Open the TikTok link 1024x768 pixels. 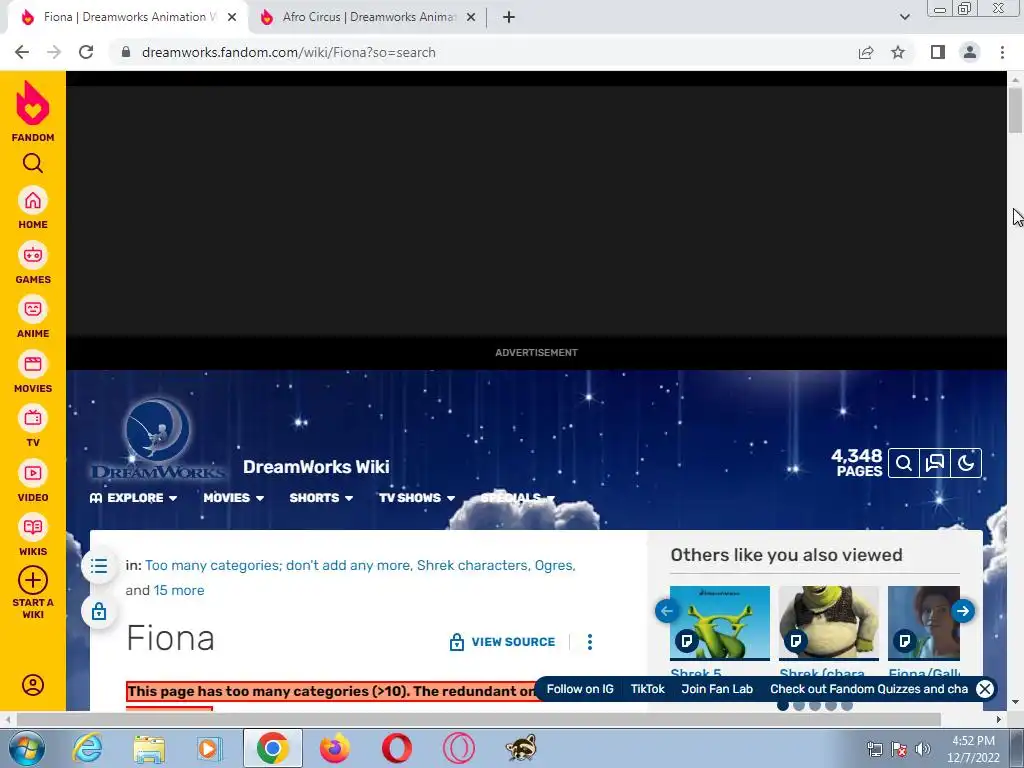(x=647, y=689)
